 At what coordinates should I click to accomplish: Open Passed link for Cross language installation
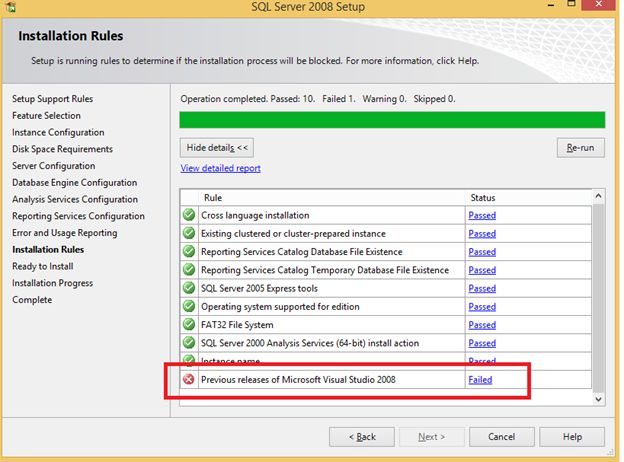tap(482, 215)
